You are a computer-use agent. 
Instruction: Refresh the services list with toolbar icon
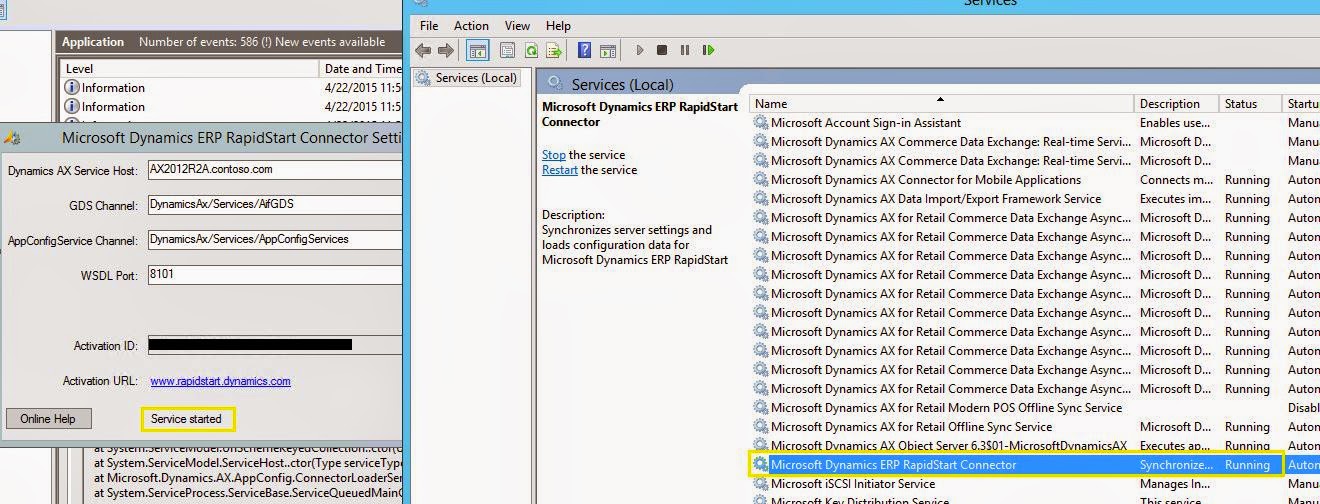click(531, 50)
